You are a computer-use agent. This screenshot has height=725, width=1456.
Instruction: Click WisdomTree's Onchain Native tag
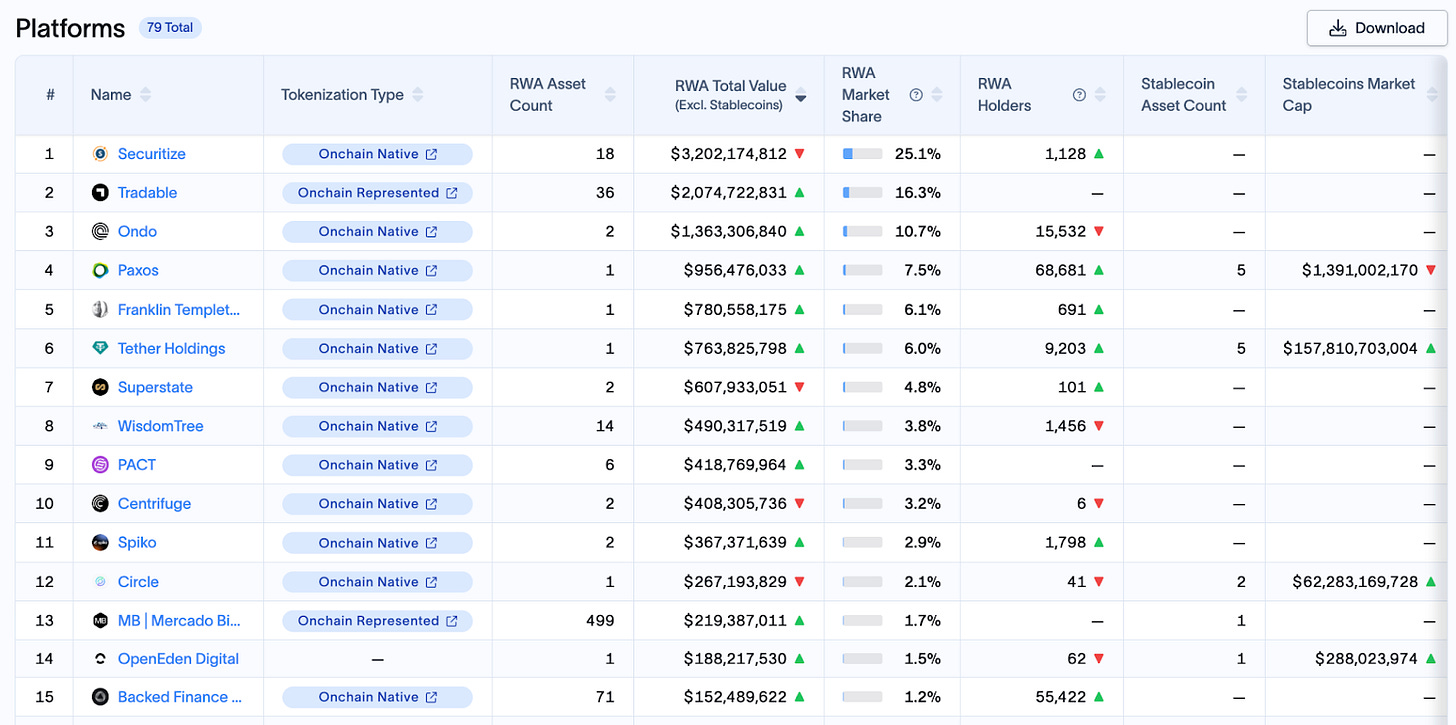(377, 427)
